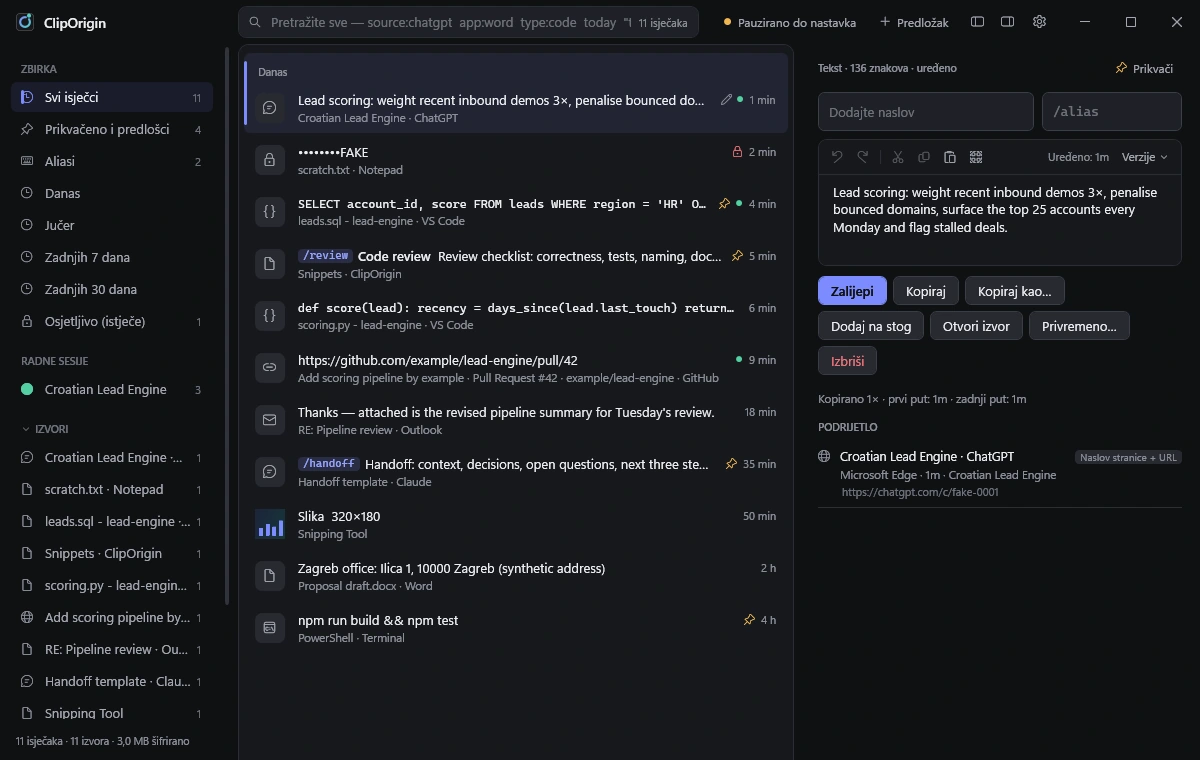Screen dimensions: 1200x760
Task: Open the Croatian Lead Engine work session
Action: tap(112, 390)
